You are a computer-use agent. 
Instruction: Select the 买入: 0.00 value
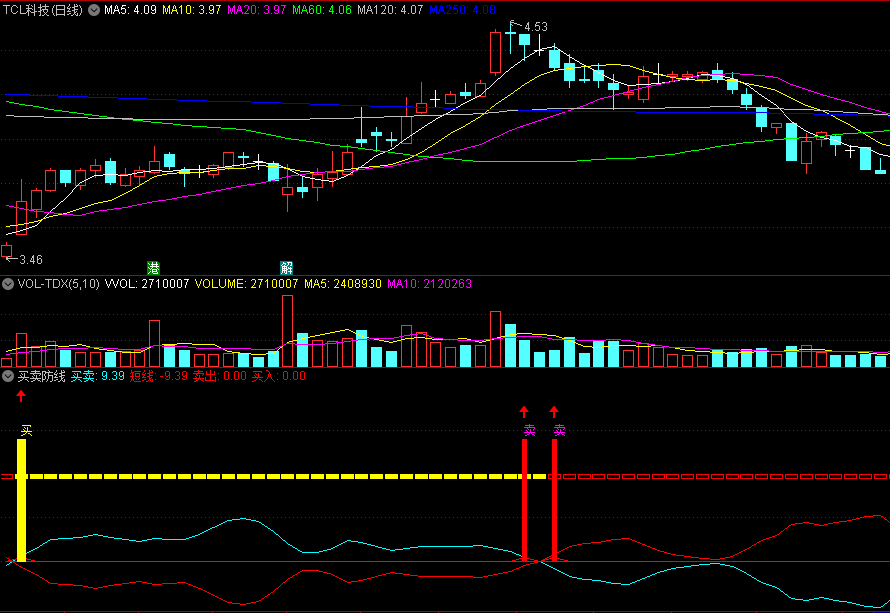[279, 376]
